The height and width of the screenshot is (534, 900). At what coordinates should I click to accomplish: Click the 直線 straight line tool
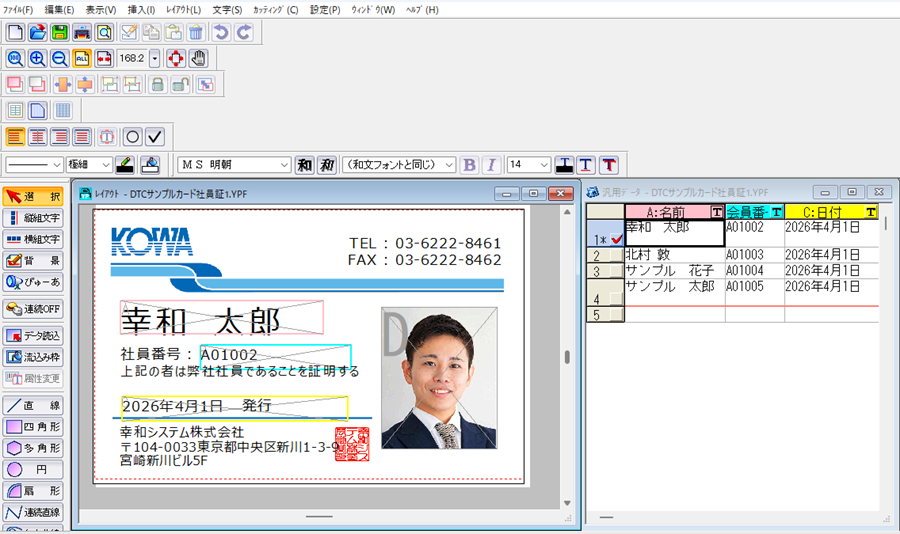tap(33, 406)
